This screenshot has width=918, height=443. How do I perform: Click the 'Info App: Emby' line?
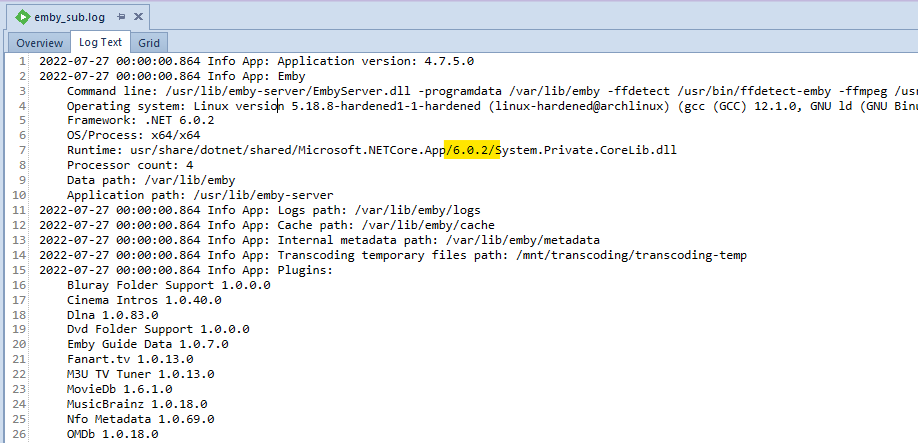pos(172,75)
